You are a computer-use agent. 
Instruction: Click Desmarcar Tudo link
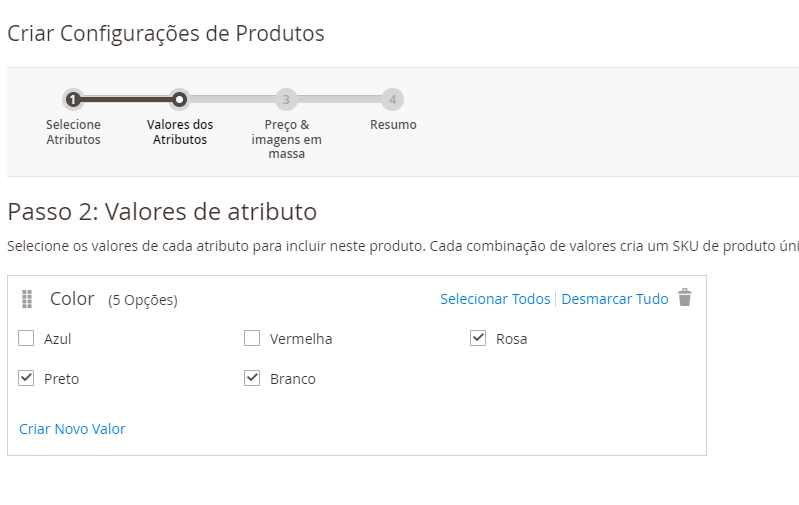[615, 299]
